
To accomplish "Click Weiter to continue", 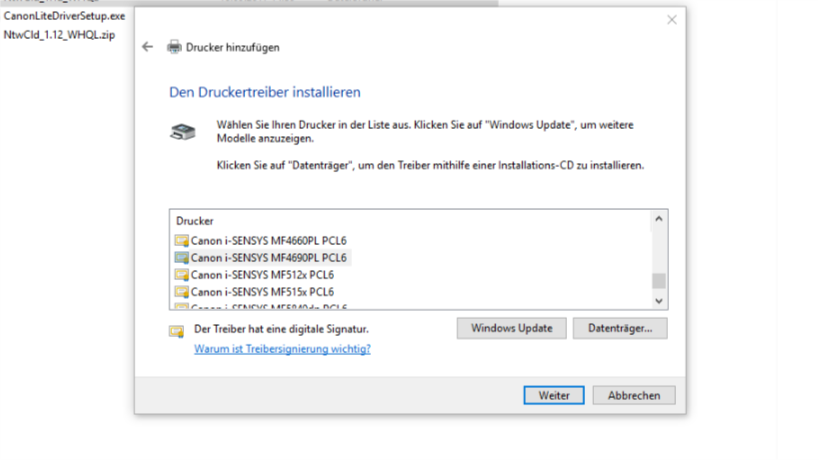I will click(554, 395).
